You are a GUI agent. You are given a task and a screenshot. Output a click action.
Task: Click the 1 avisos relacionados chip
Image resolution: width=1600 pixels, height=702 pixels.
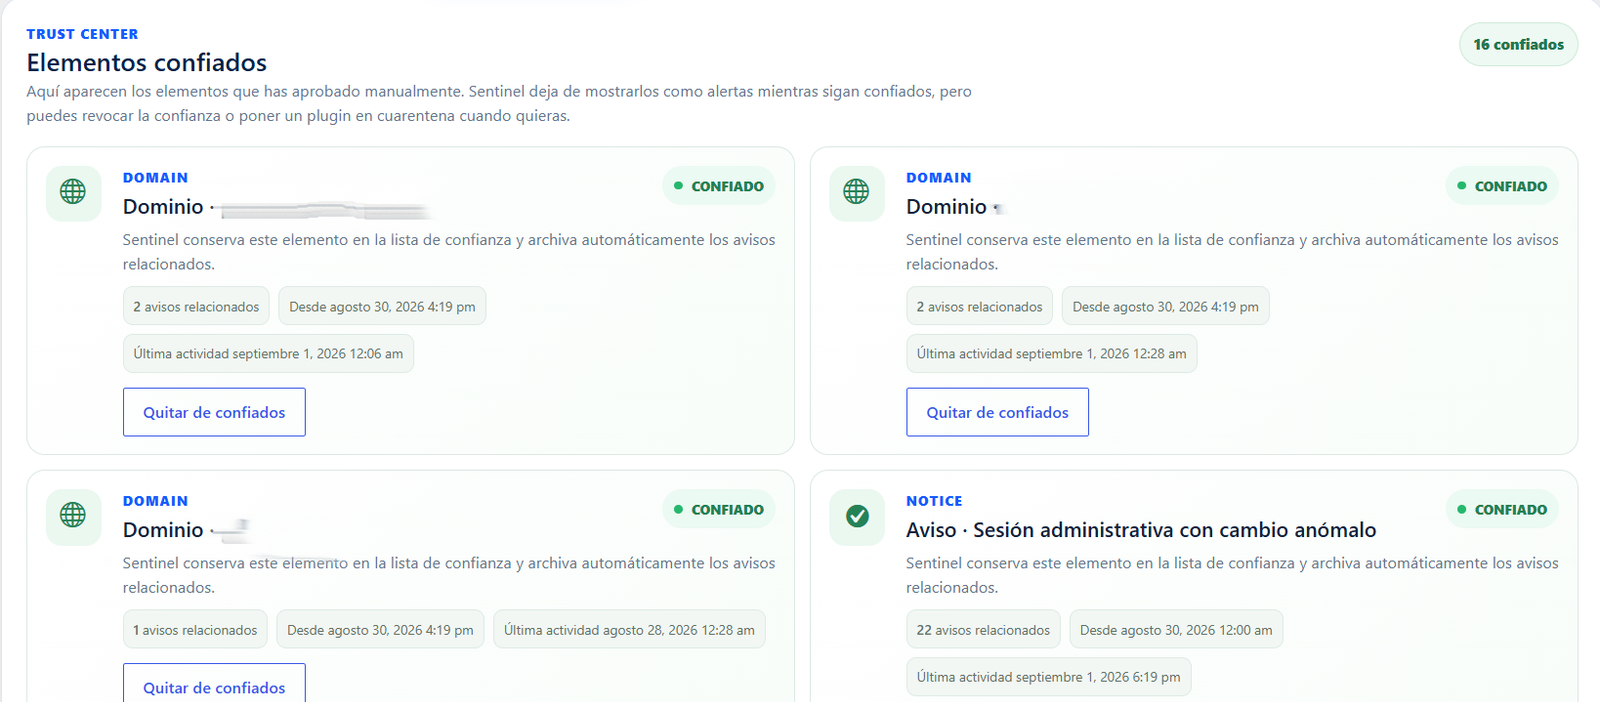[x=195, y=630]
